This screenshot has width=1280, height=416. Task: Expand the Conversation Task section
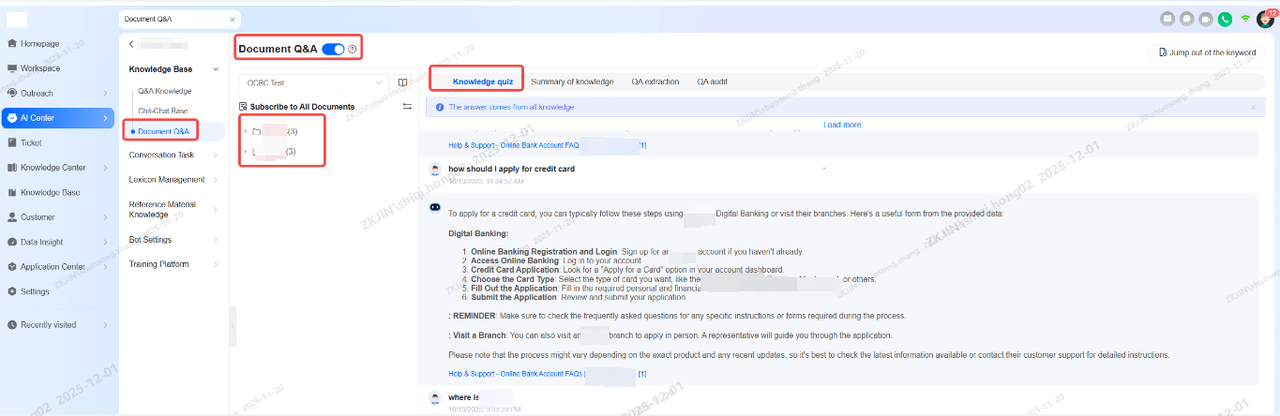coord(172,155)
